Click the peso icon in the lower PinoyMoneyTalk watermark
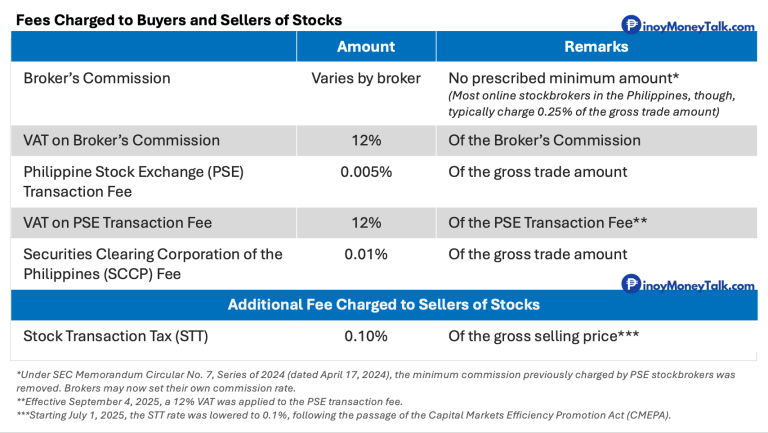This screenshot has width=768, height=433. coord(631,285)
